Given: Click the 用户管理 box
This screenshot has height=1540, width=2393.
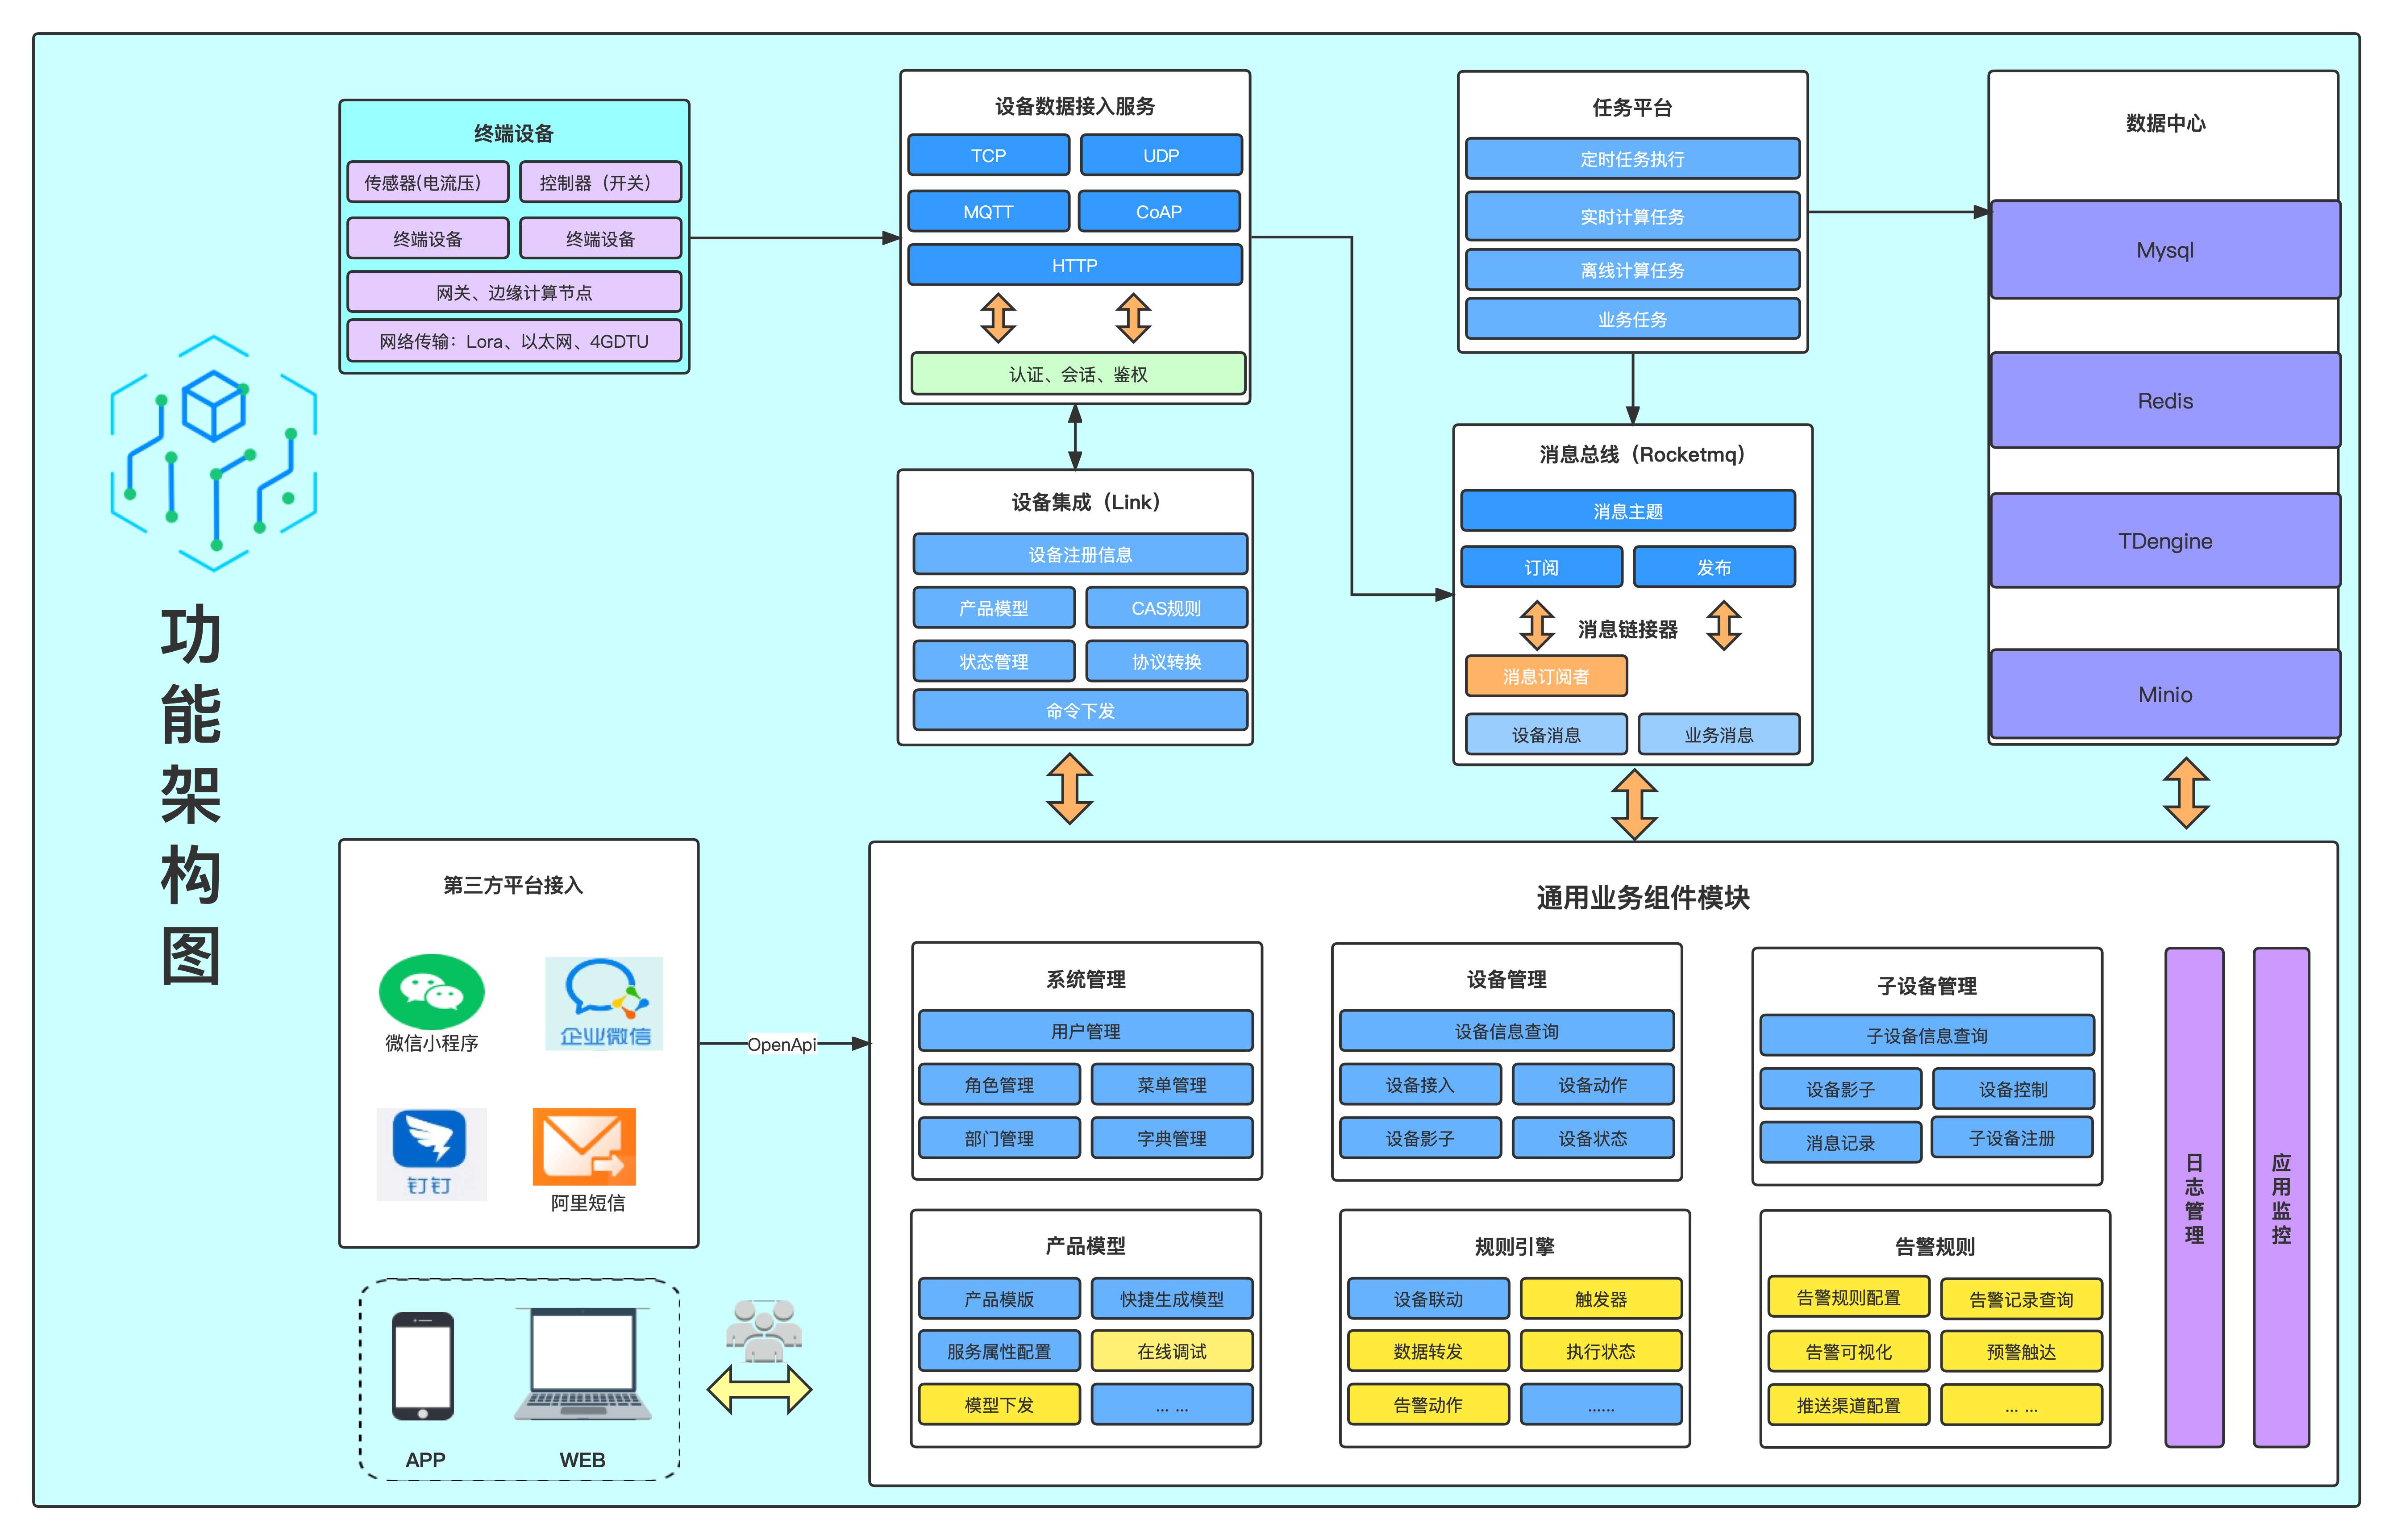Looking at the screenshot, I should (1085, 1031).
